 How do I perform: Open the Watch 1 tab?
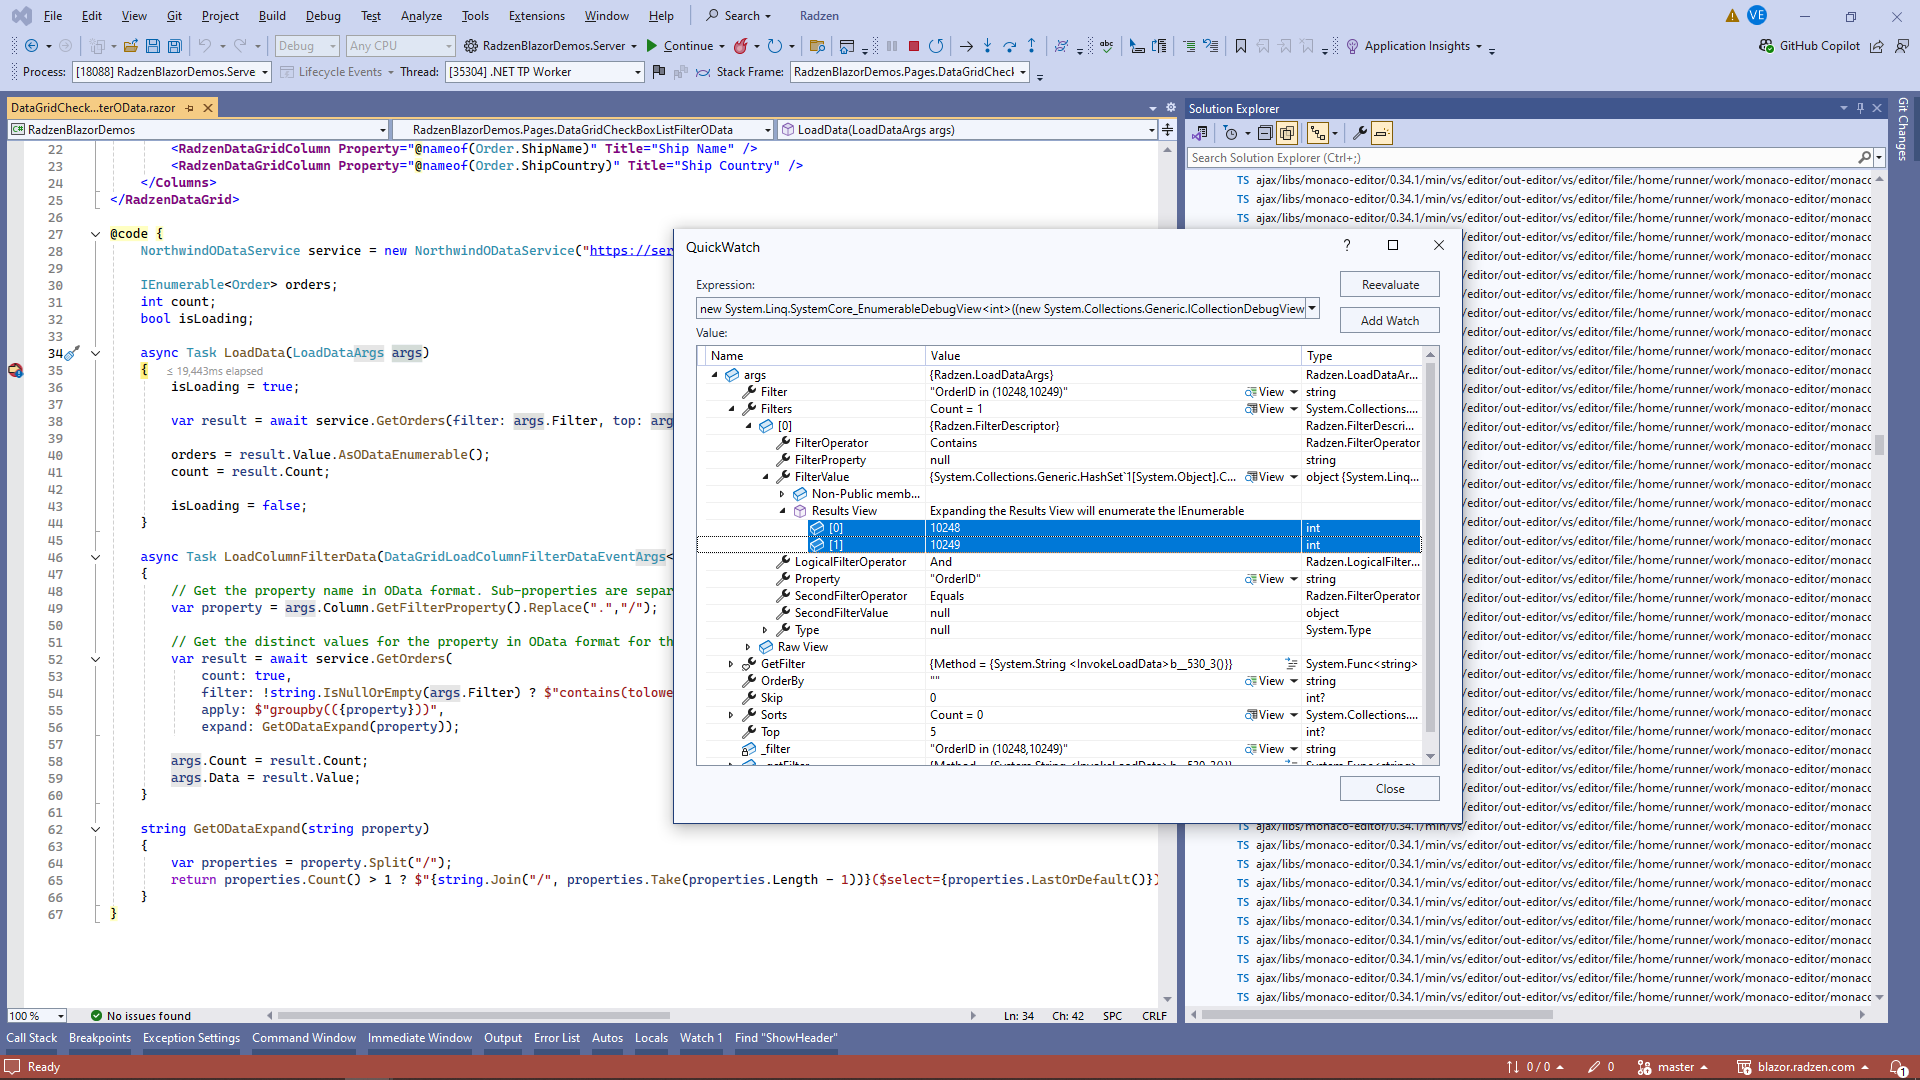tap(701, 1038)
